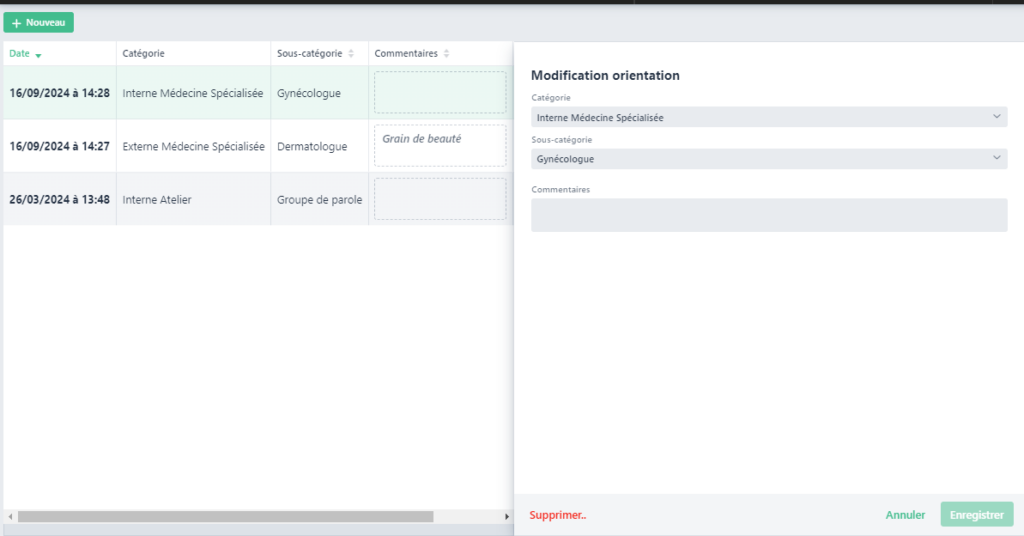Image resolution: width=1024 pixels, height=536 pixels.
Task: Click the Nouveau button
Action: click(x=38, y=22)
